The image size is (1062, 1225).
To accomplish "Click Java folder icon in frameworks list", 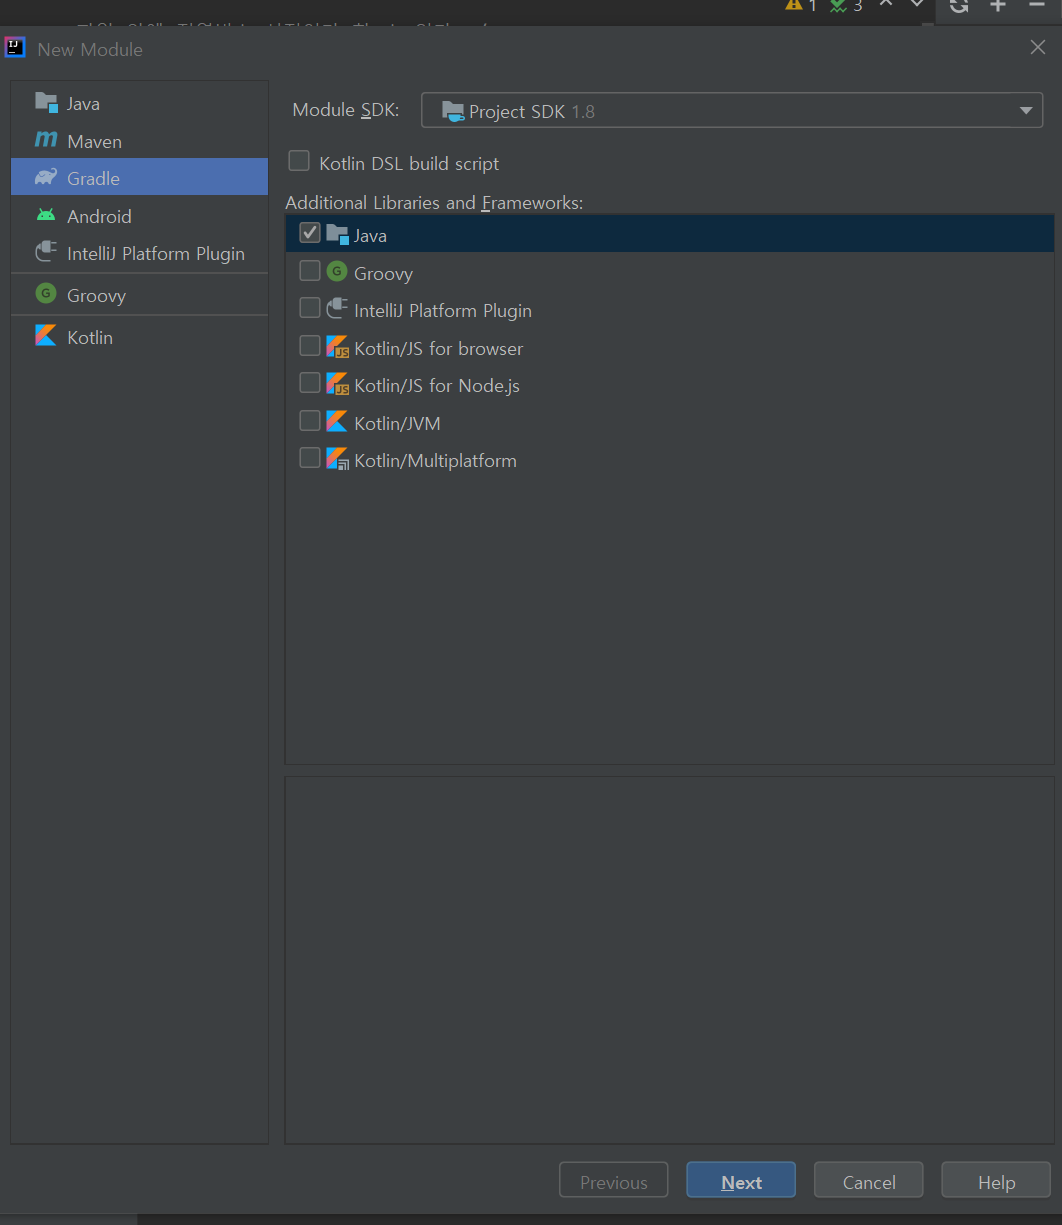I will pyautogui.click(x=337, y=234).
